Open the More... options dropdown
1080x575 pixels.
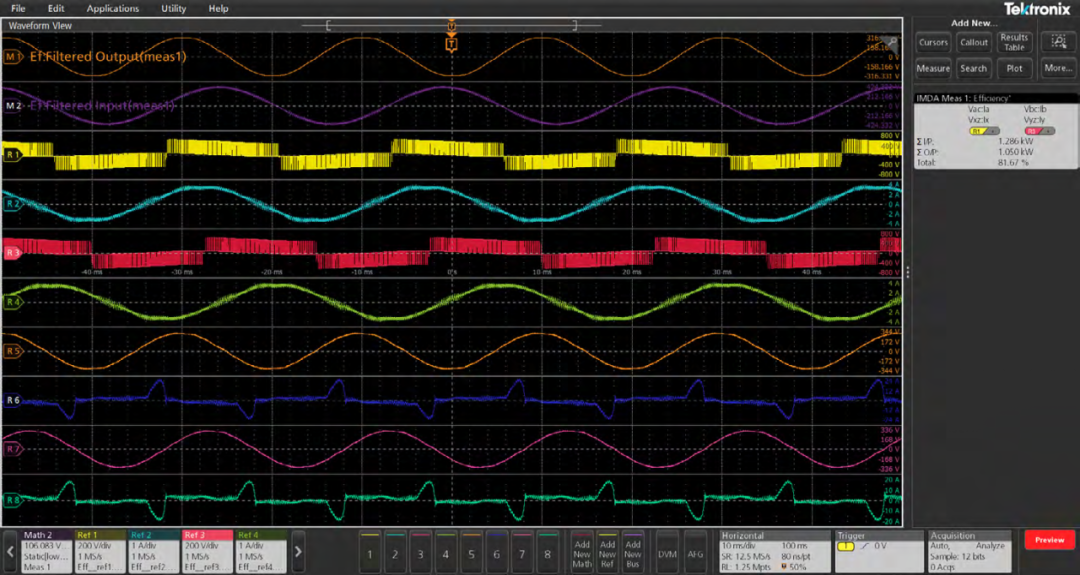click(x=1057, y=69)
